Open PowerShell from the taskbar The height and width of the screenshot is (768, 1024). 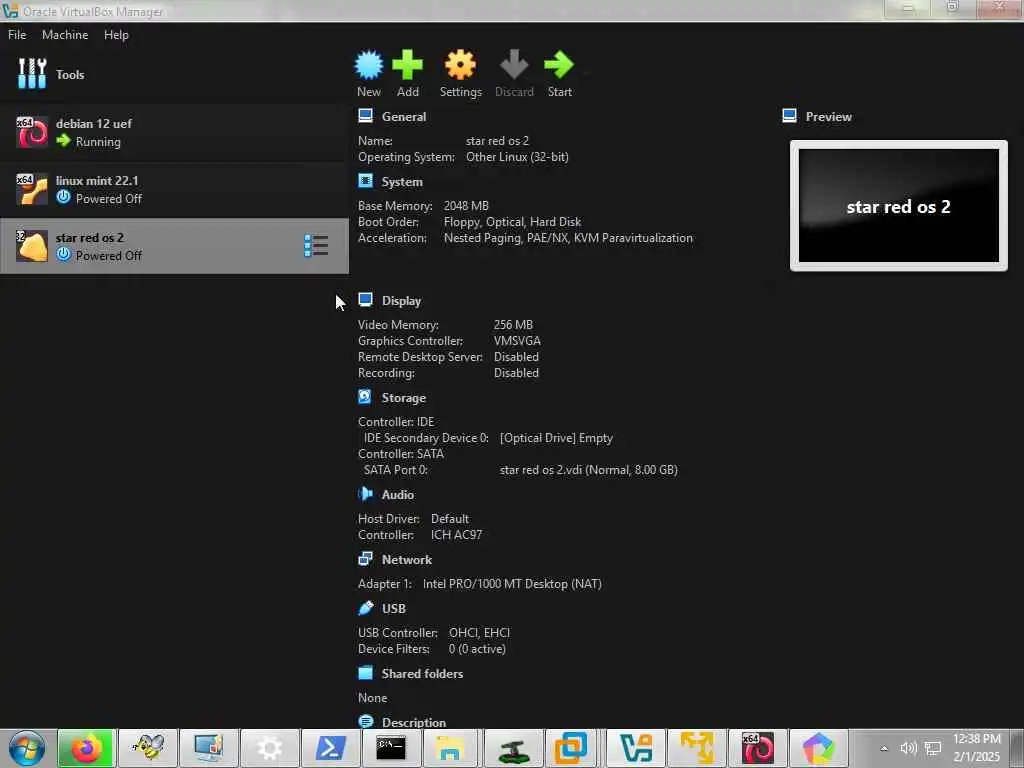point(330,748)
